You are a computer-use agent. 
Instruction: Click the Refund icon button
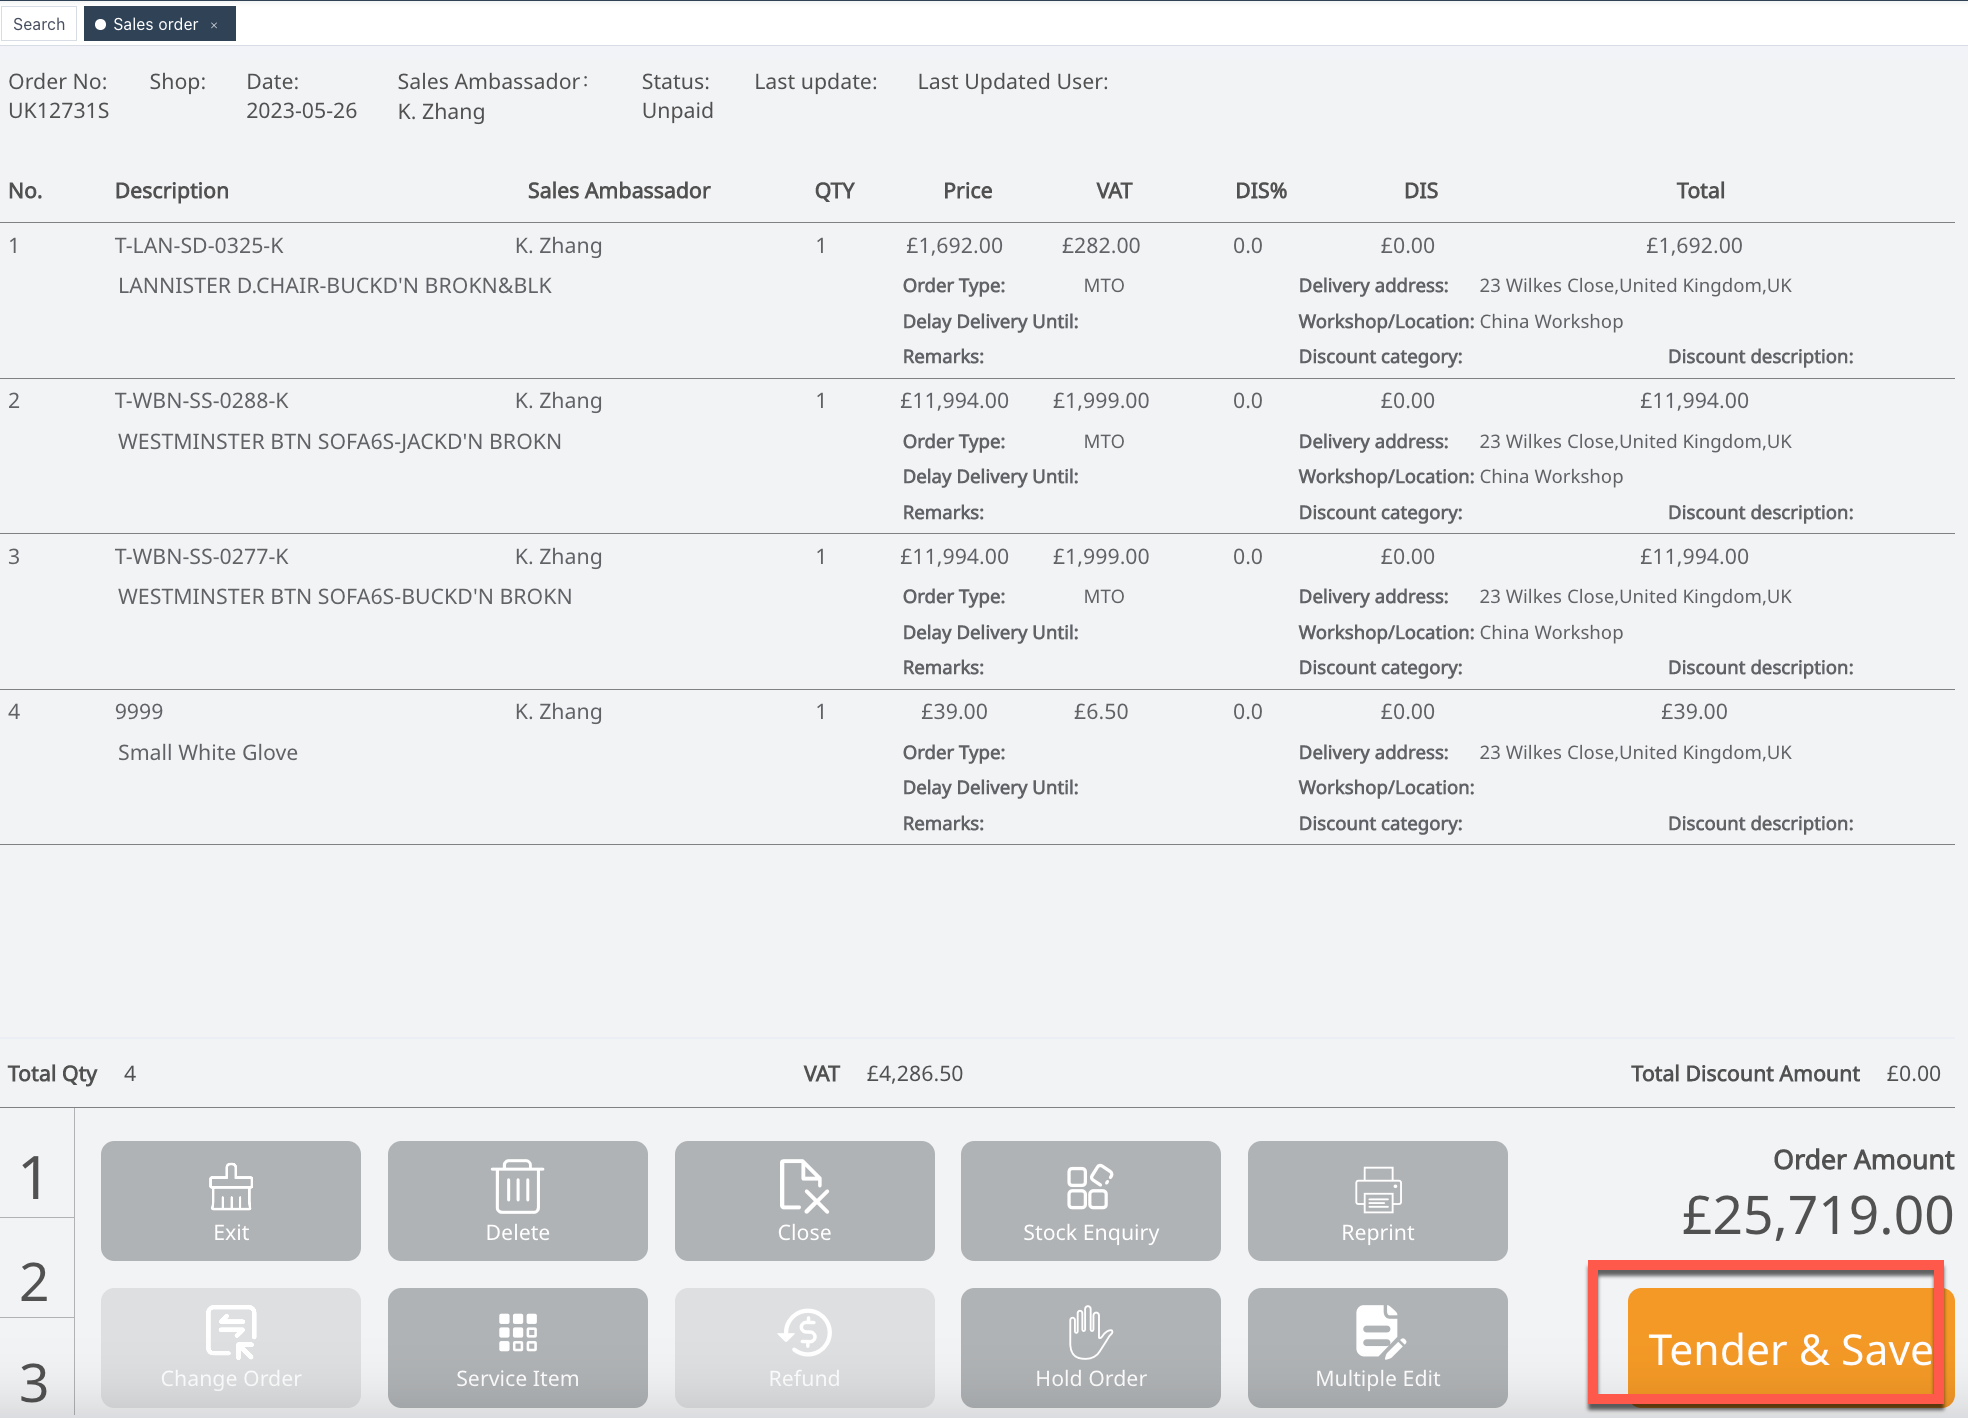(804, 1347)
